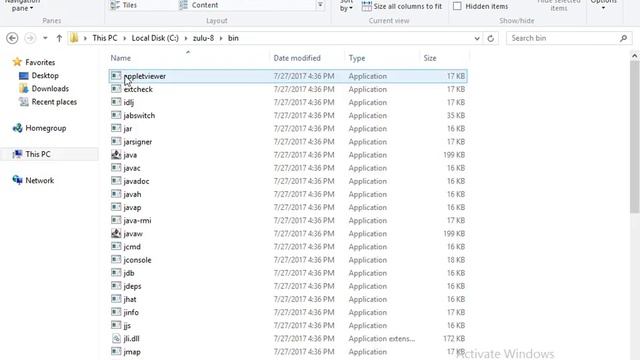Click the jar application icon
The width and height of the screenshot is (640, 360).
(x=116, y=128)
